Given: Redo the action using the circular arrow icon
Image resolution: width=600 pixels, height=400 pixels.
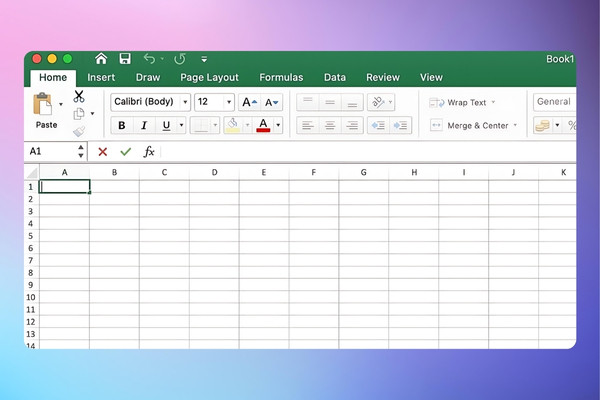Looking at the screenshot, I should pyautogui.click(x=179, y=59).
